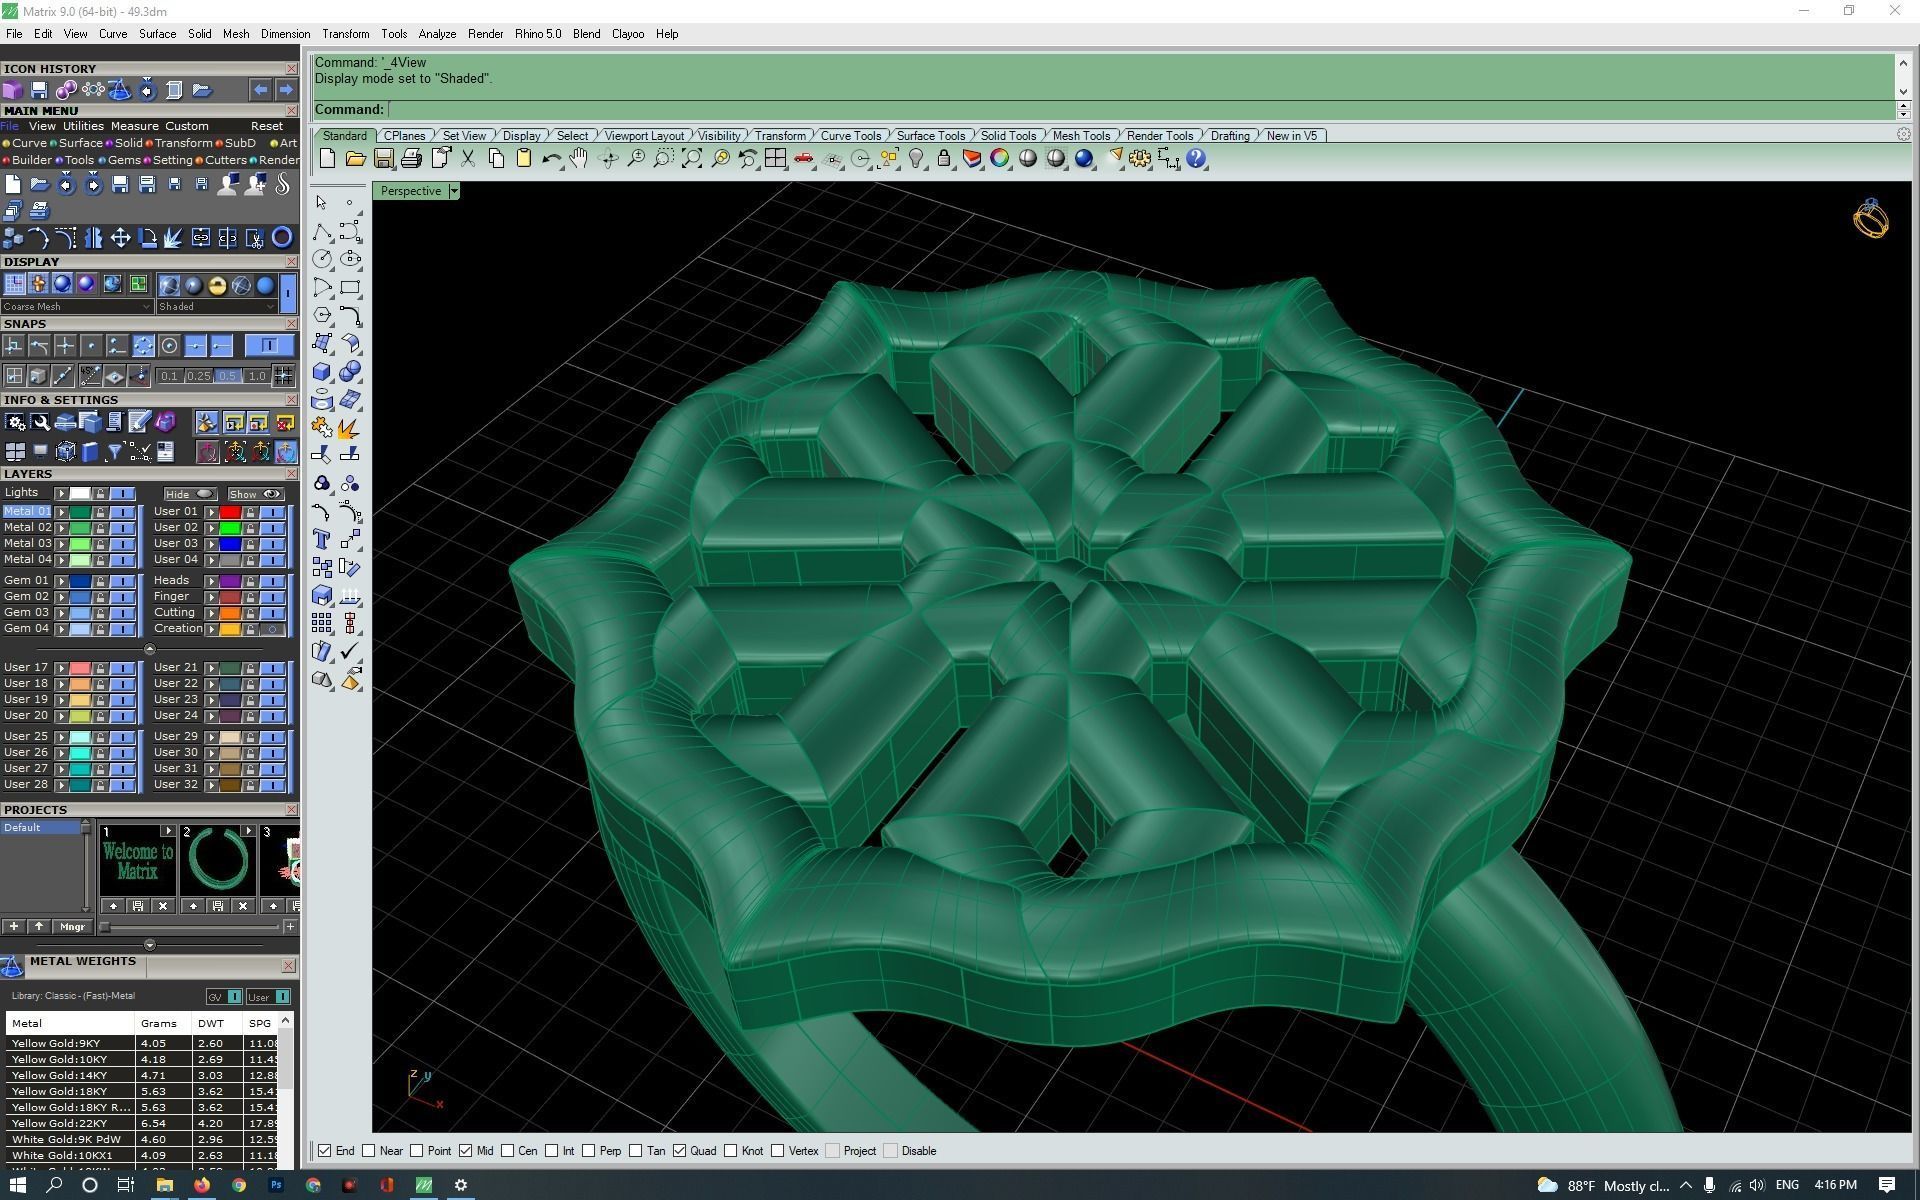Click the Undo arrow icon

click(551, 158)
